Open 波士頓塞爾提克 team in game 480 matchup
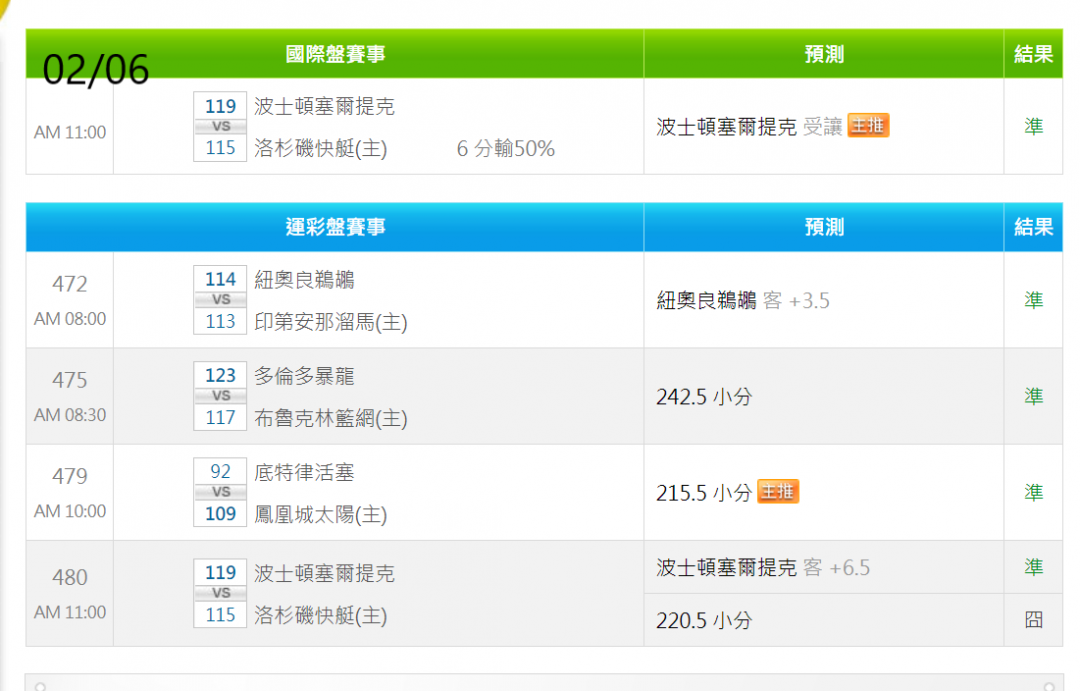Viewport: 1080px width, 691px height. click(324, 573)
